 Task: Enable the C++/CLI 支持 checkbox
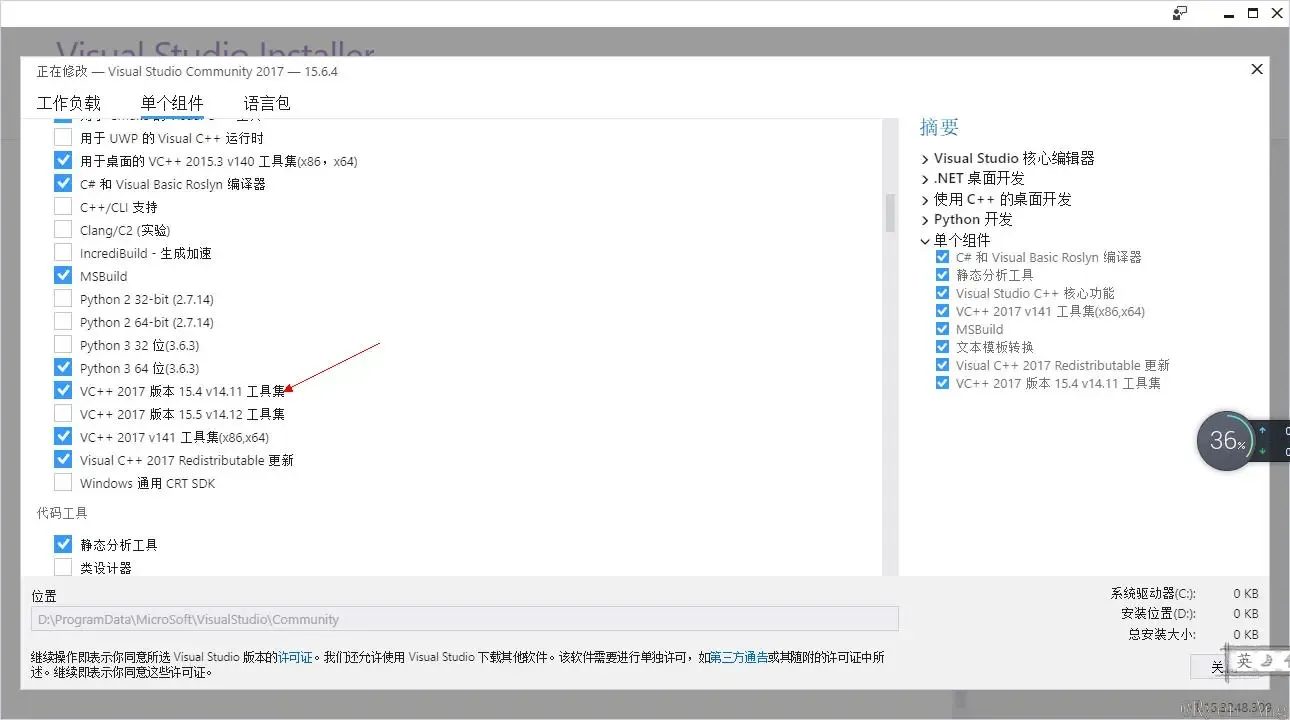[x=63, y=207]
